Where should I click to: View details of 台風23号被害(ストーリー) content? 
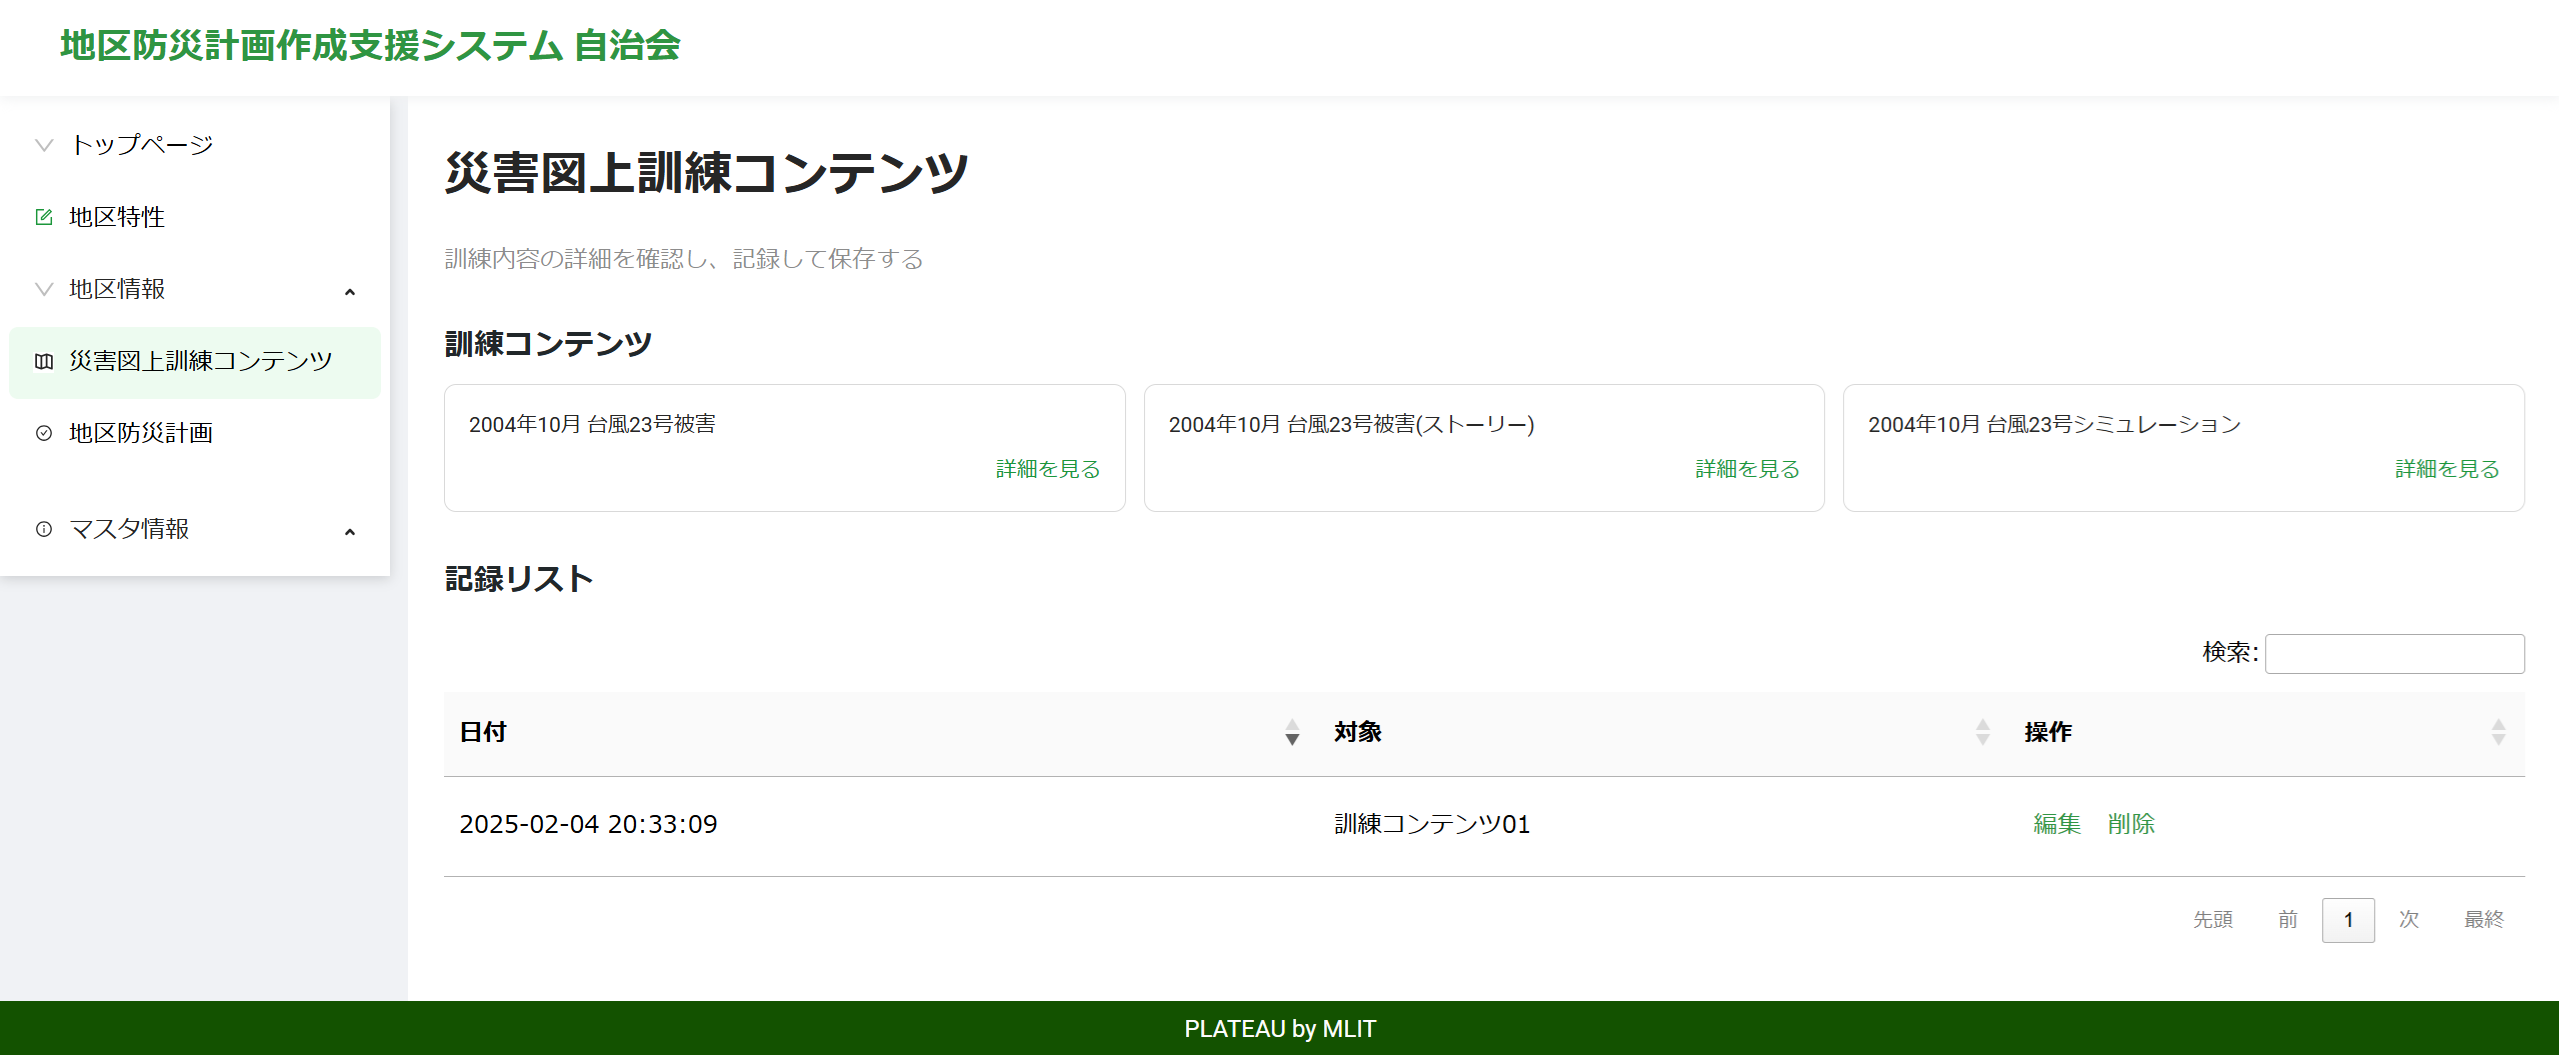click(x=1747, y=469)
